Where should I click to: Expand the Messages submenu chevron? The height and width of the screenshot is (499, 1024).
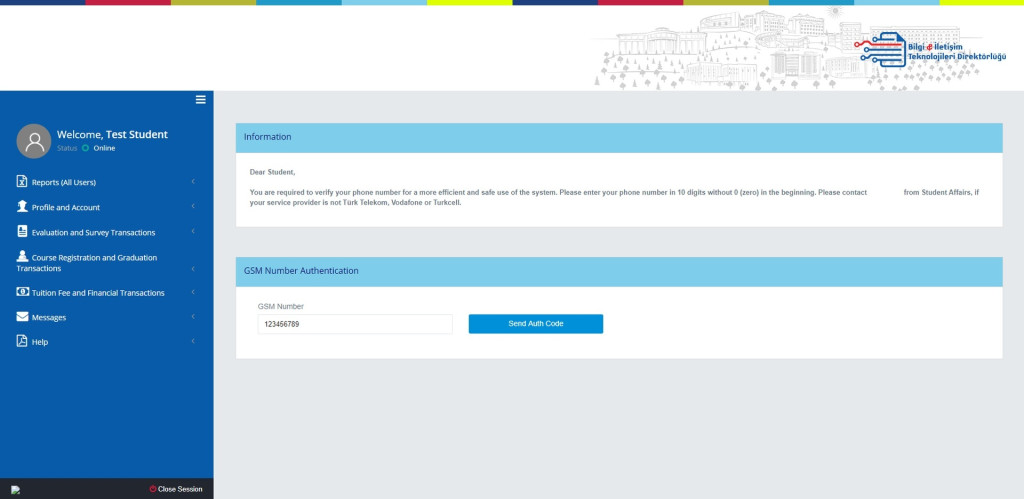192,317
